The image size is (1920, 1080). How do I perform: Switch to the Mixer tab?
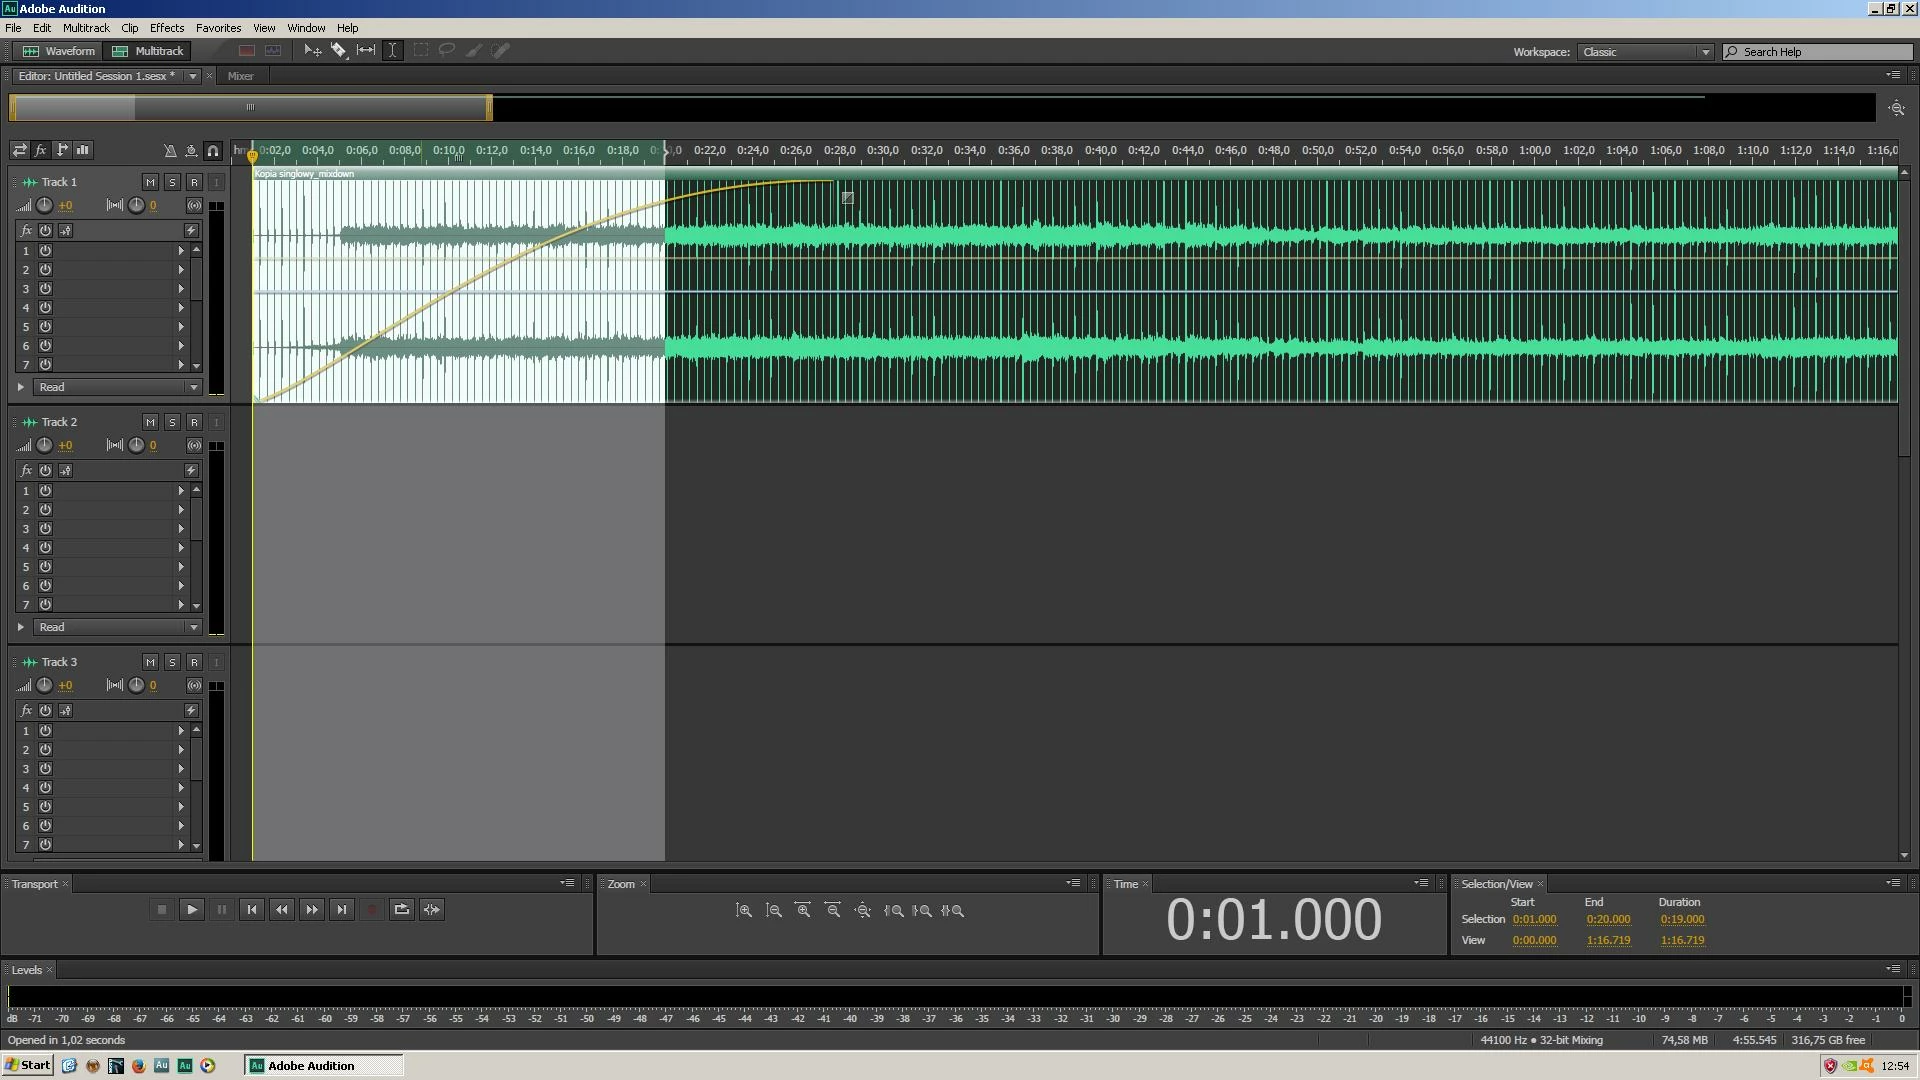coord(240,77)
